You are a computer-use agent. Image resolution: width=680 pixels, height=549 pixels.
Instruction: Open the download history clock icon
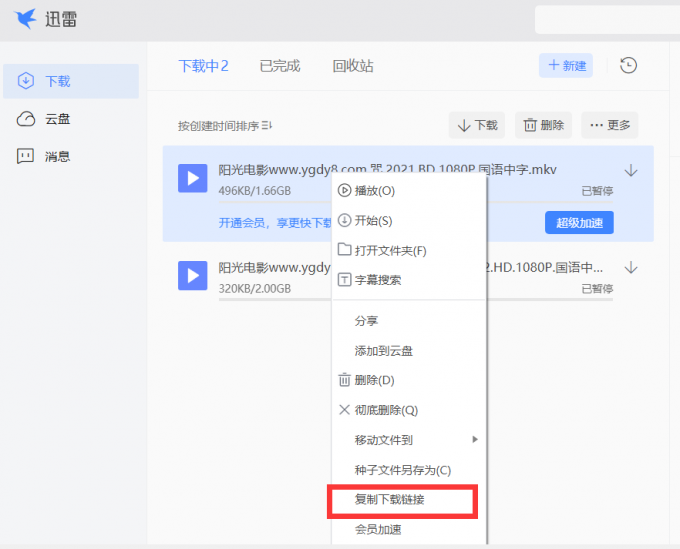tap(628, 65)
